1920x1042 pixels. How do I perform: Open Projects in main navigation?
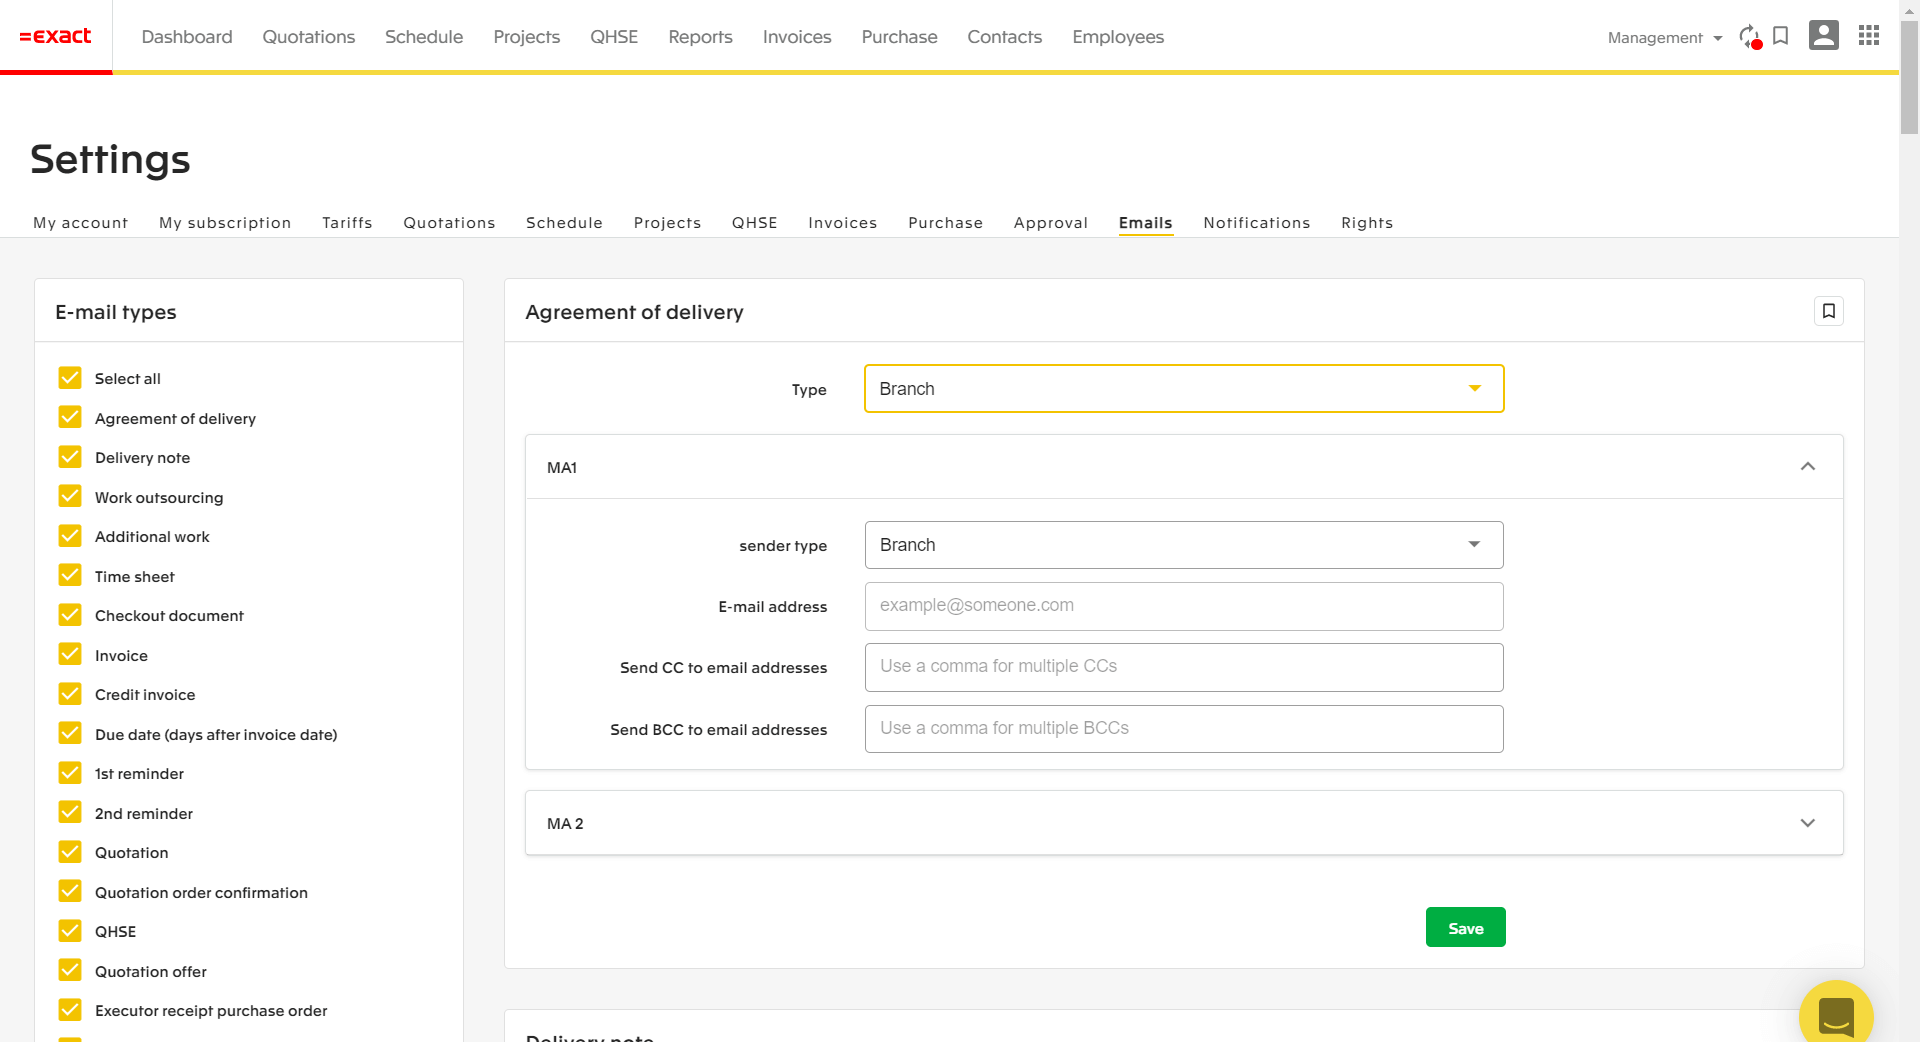click(x=527, y=37)
